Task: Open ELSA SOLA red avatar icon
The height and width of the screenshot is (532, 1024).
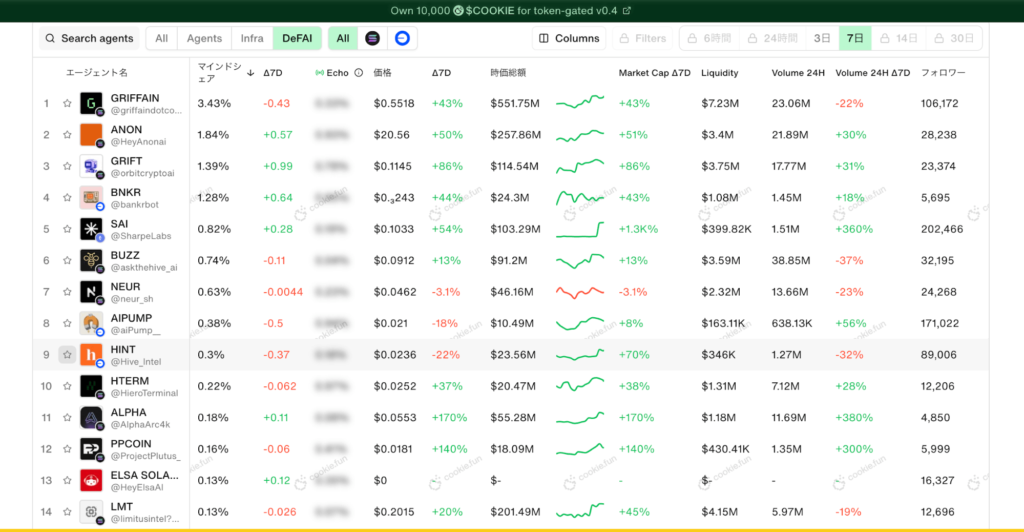Action: pyautogui.click(x=91, y=480)
